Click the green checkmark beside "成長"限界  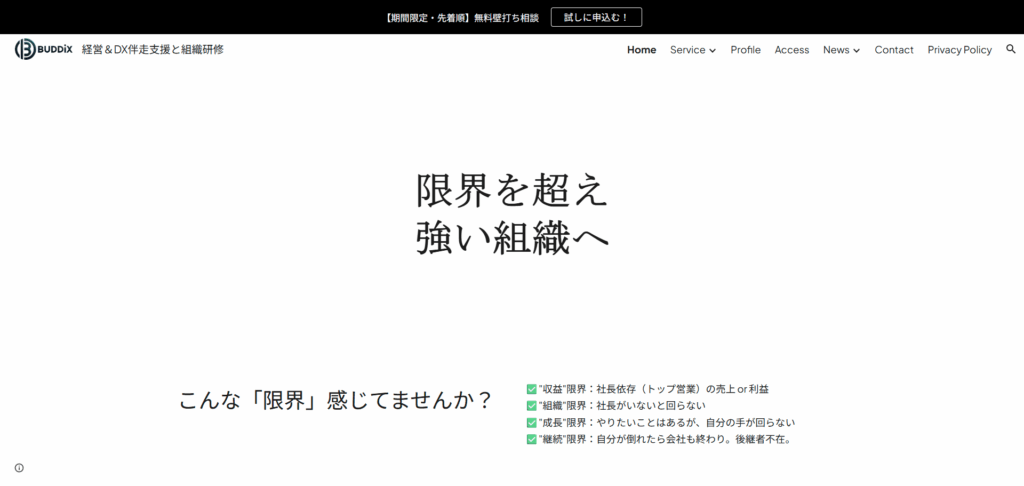click(531, 422)
